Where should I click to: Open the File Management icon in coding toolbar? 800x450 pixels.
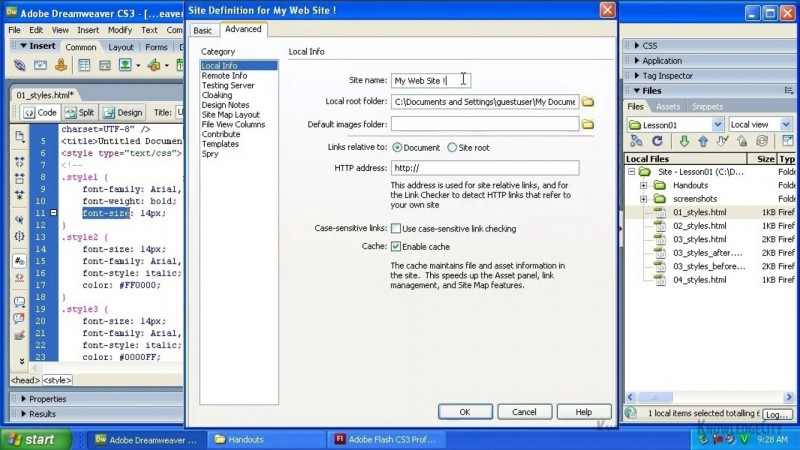coord(19,136)
